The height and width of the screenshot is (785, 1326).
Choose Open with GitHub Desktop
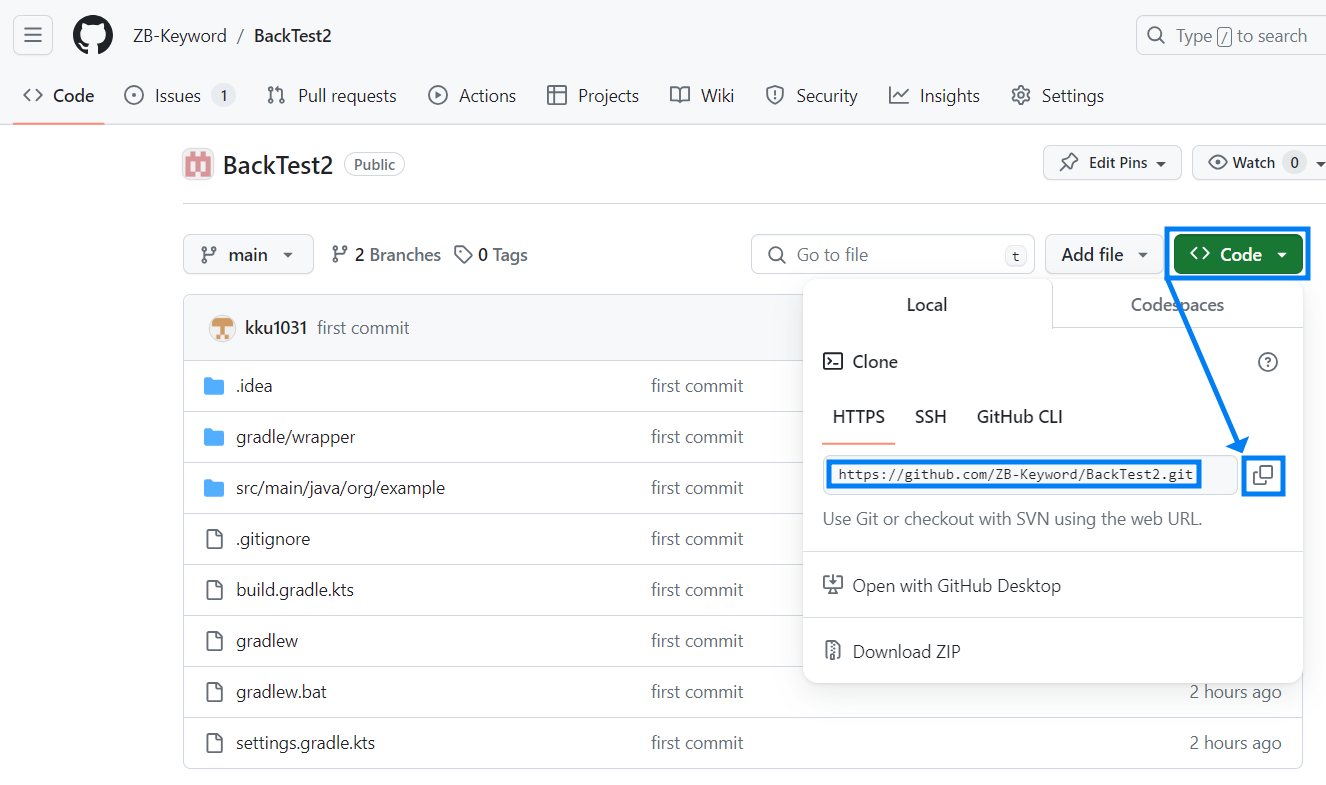coord(942,586)
